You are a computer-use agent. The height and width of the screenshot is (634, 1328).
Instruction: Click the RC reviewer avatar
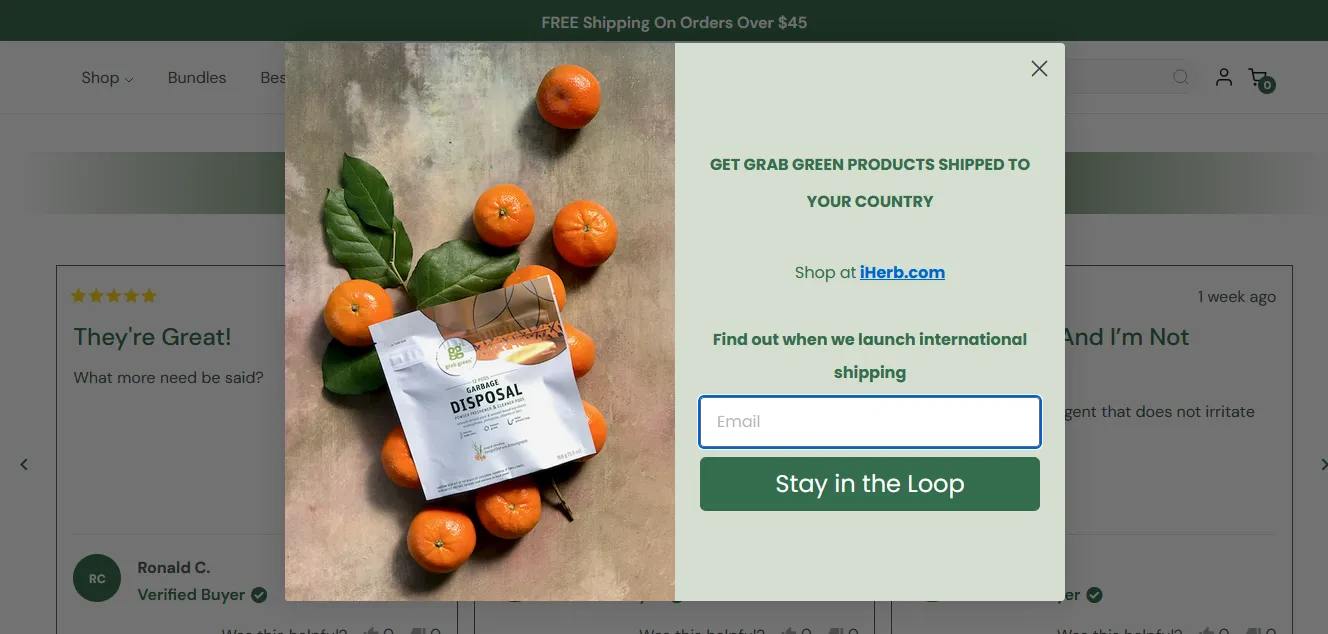pyautogui.click(x=97, y=579)
